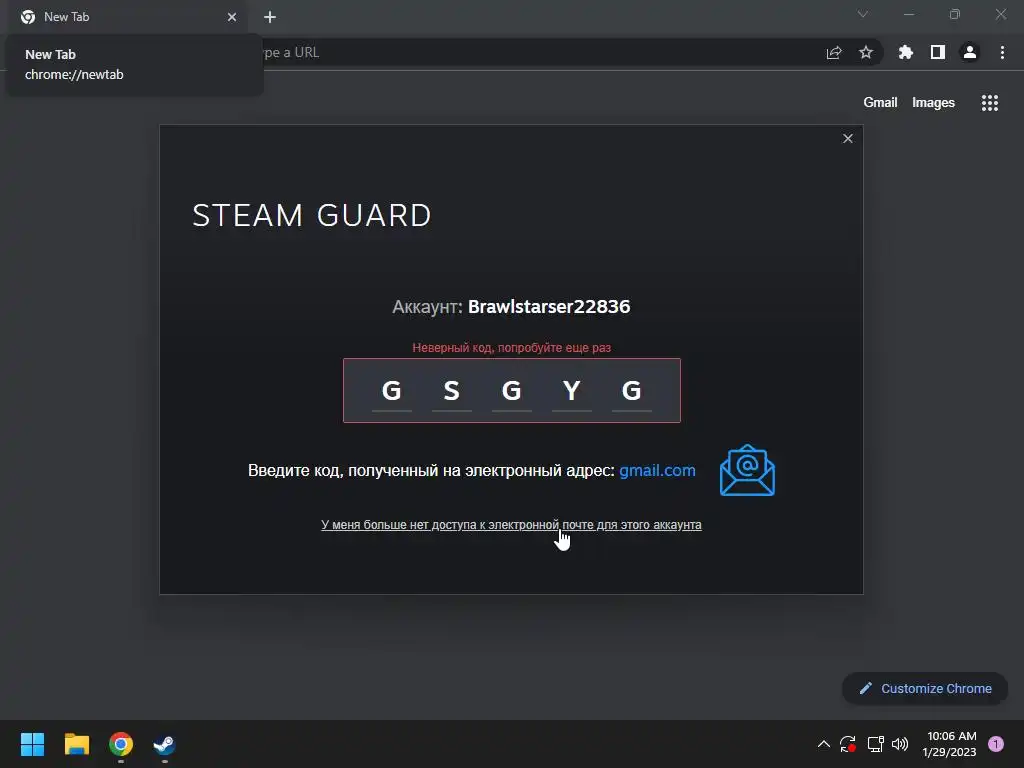Open the tab search chevron

[863, 14]
